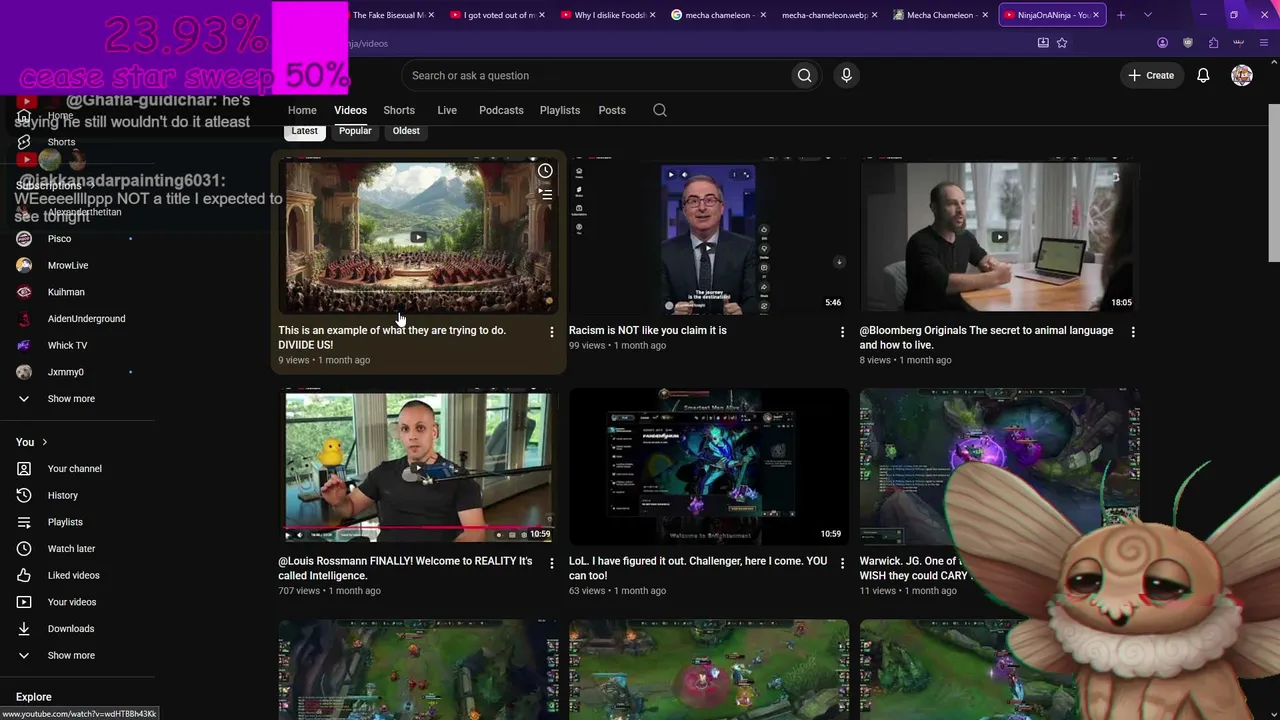Open 'Racism is NOT like you claim' title

click(x=648, y=330)
